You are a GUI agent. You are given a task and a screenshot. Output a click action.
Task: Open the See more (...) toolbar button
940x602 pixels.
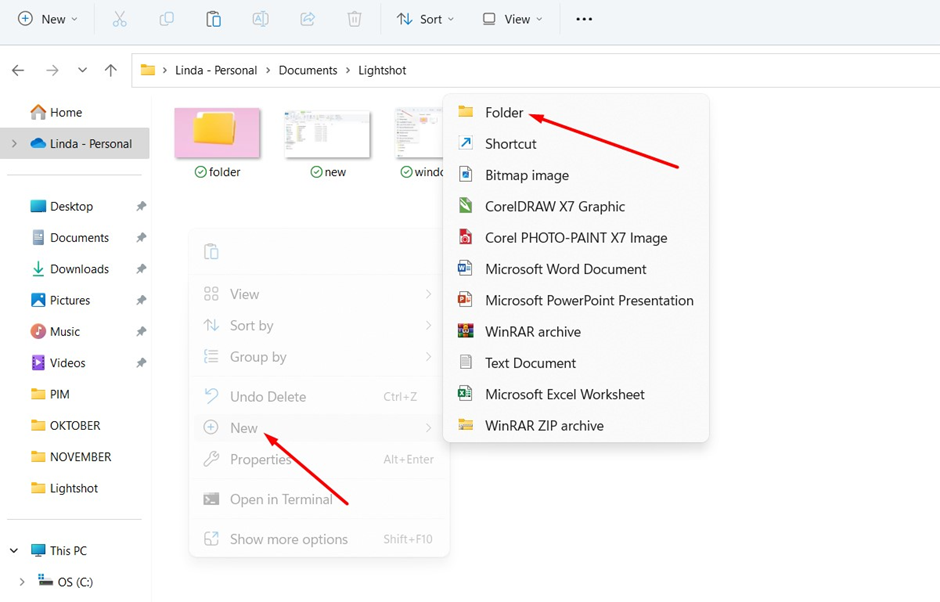(584, 19)
